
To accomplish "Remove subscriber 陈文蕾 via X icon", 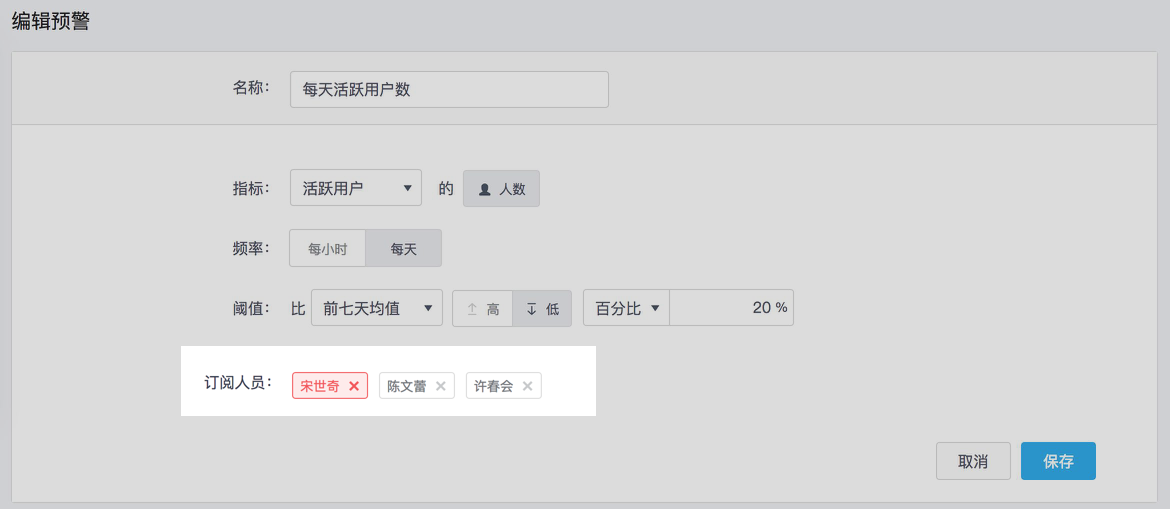I will pyautogui.click(x=440, y=386).
